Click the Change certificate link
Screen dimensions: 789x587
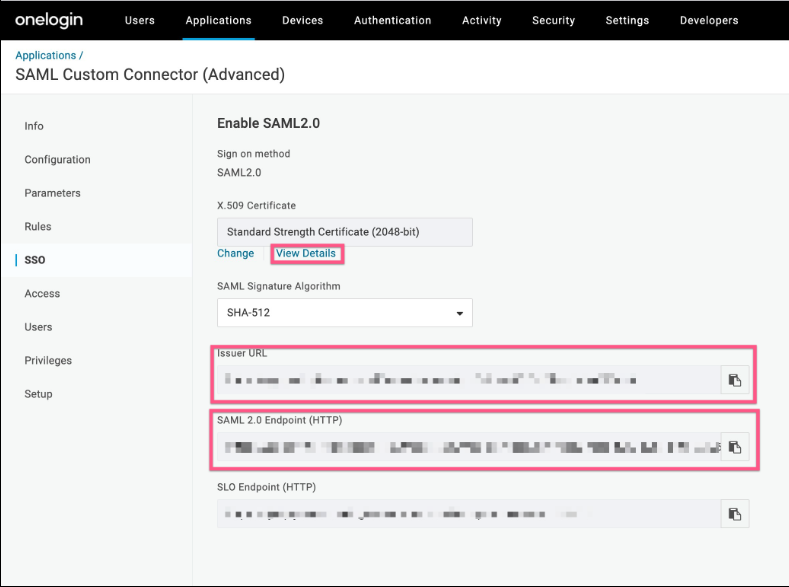pyautogui.click(x=236, y=254)
